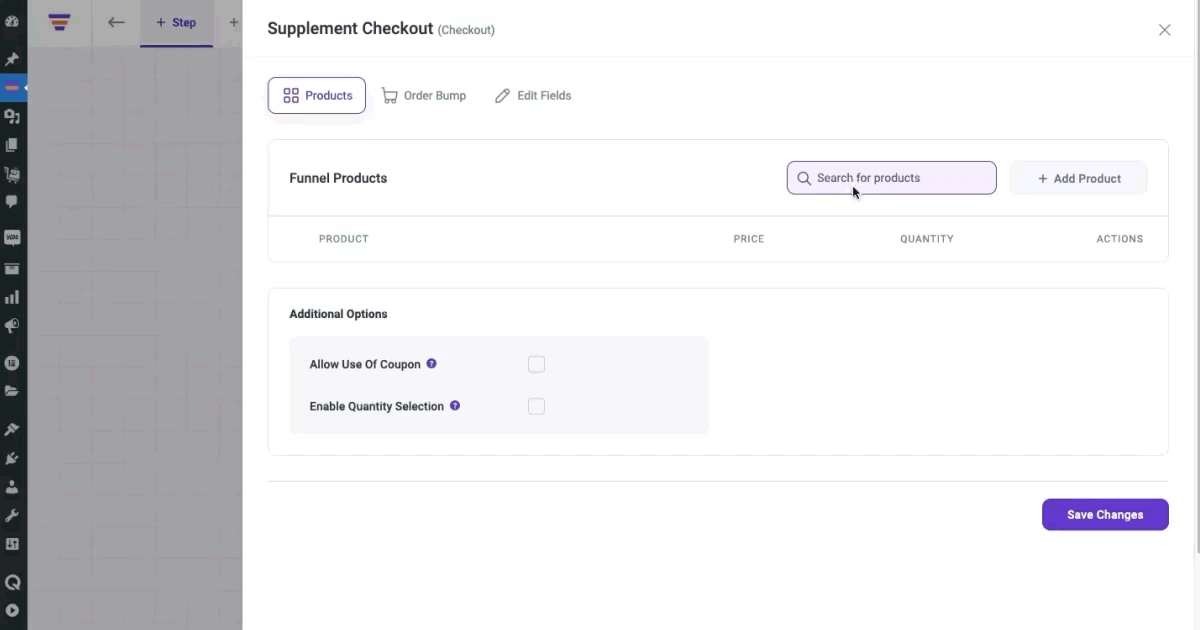
Task: Go back with the left arrow
Action: (116, 22)
